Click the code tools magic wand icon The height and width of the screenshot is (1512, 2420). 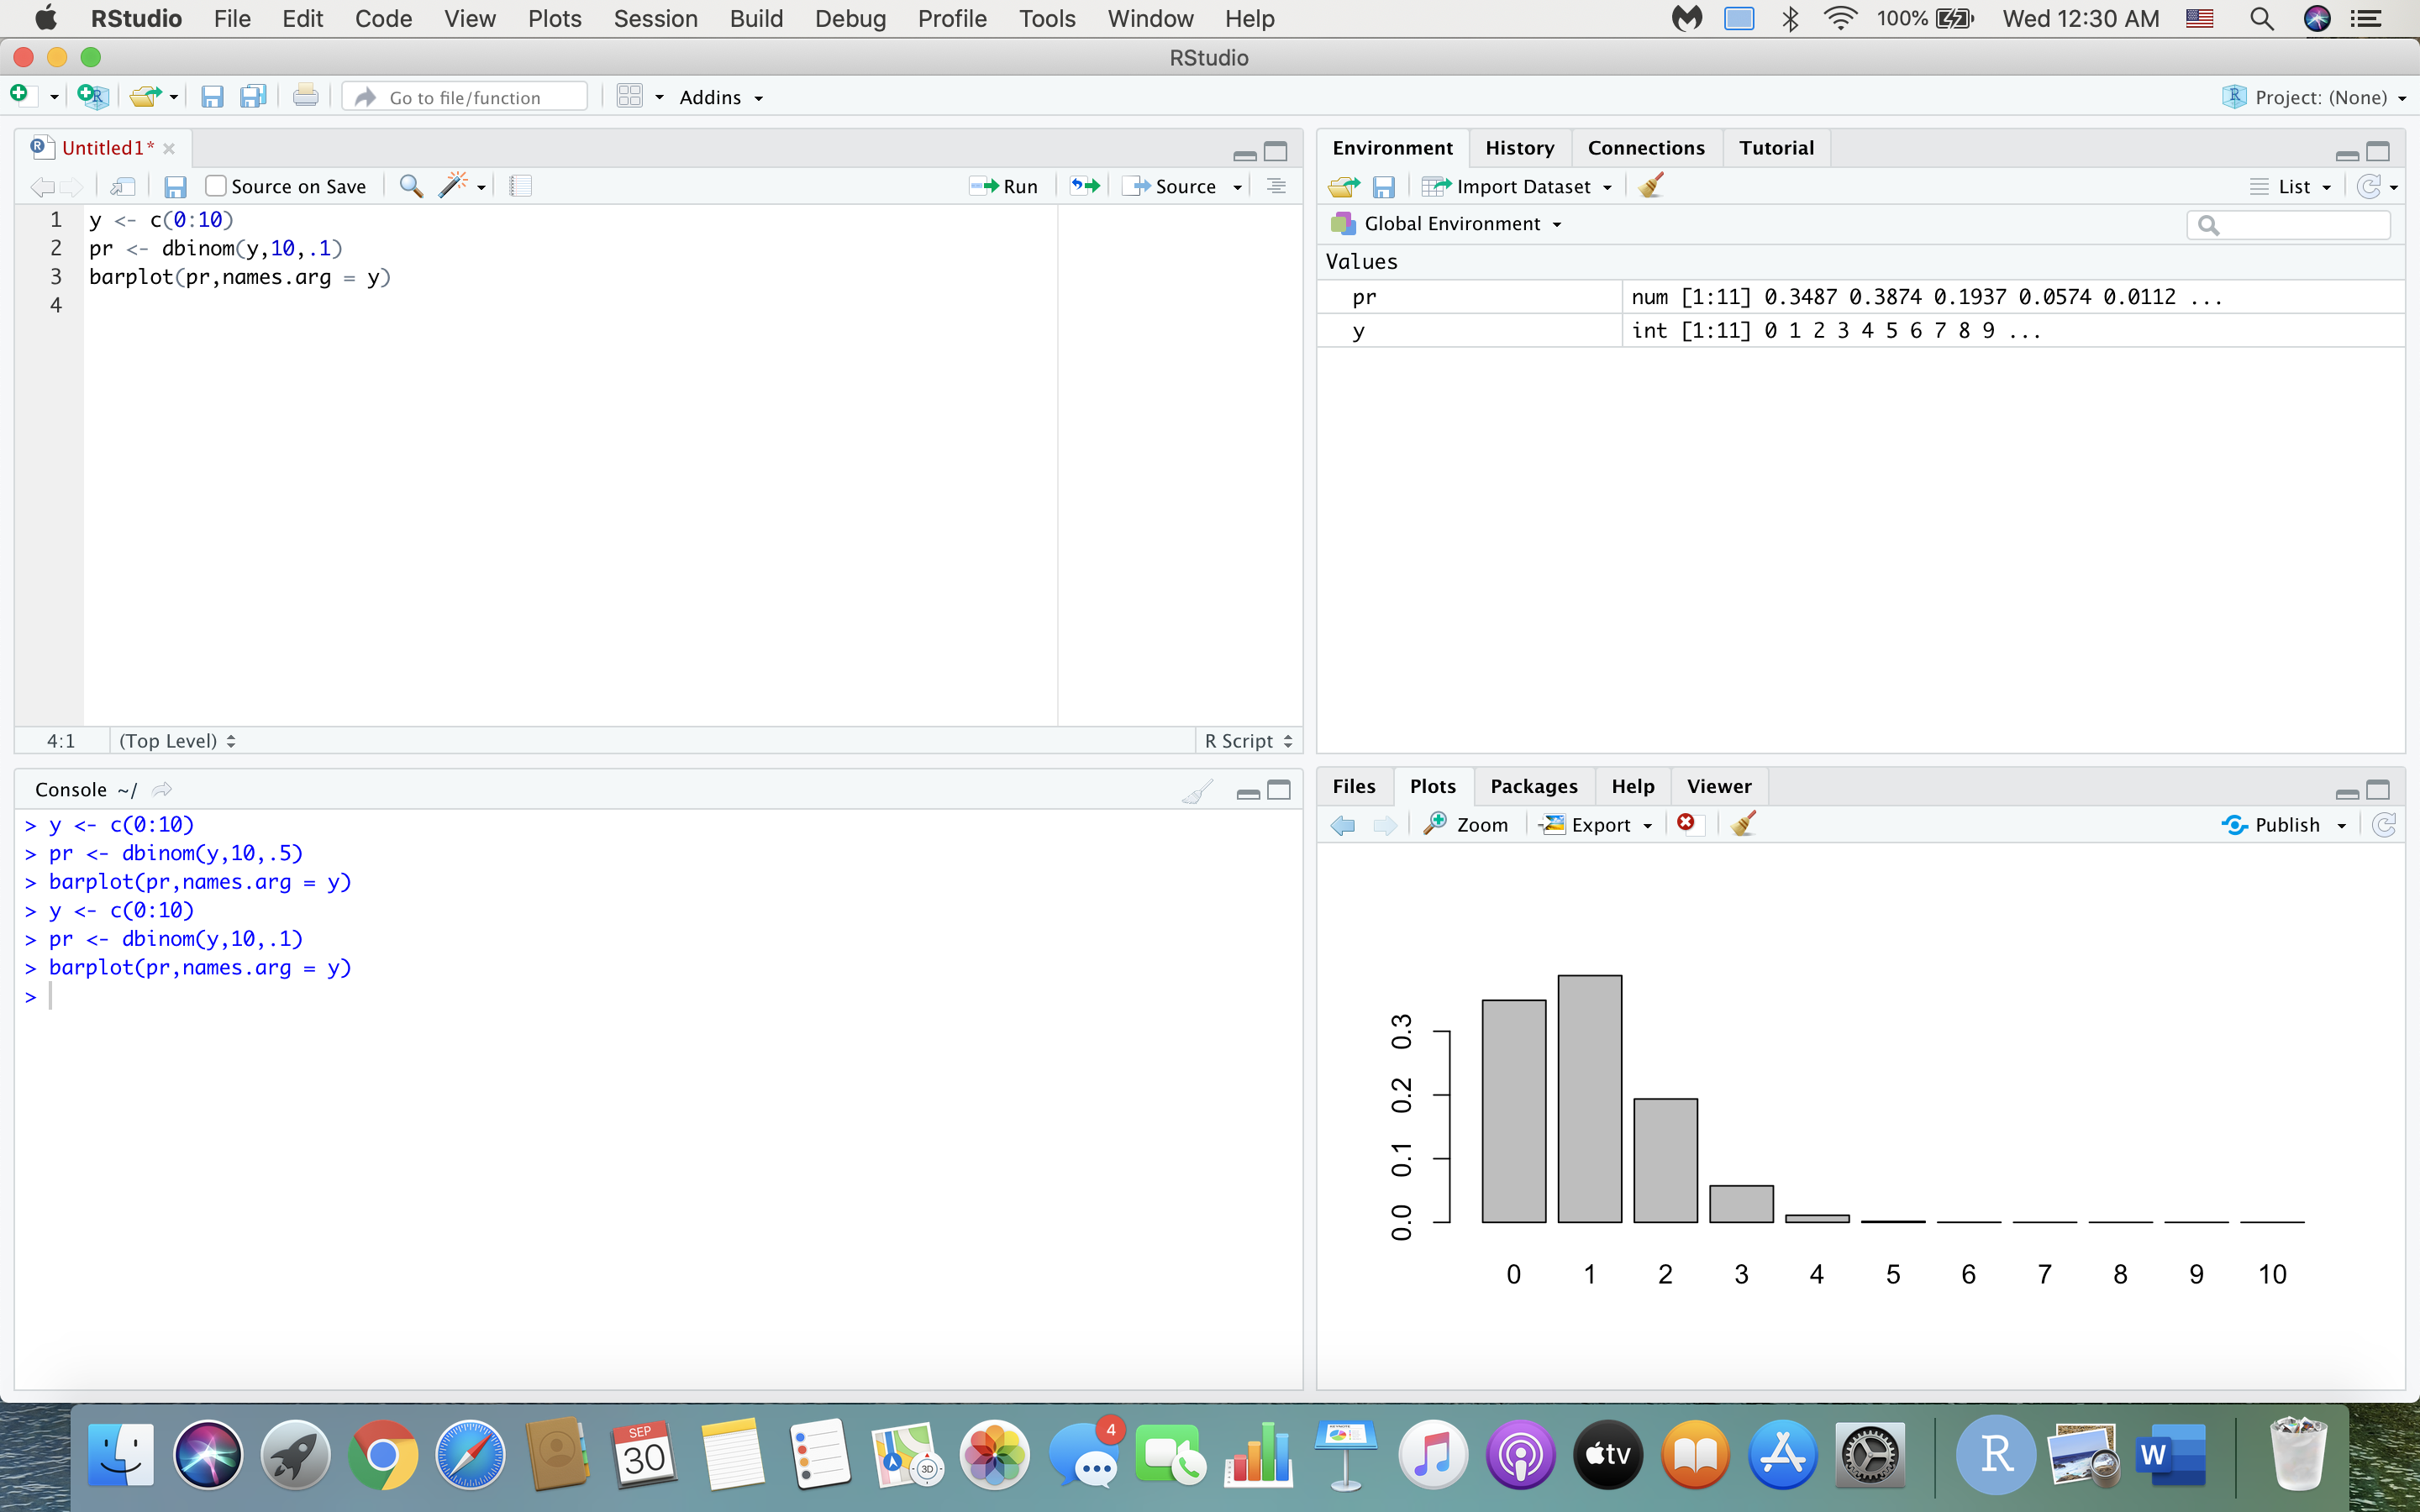point(454,186)
